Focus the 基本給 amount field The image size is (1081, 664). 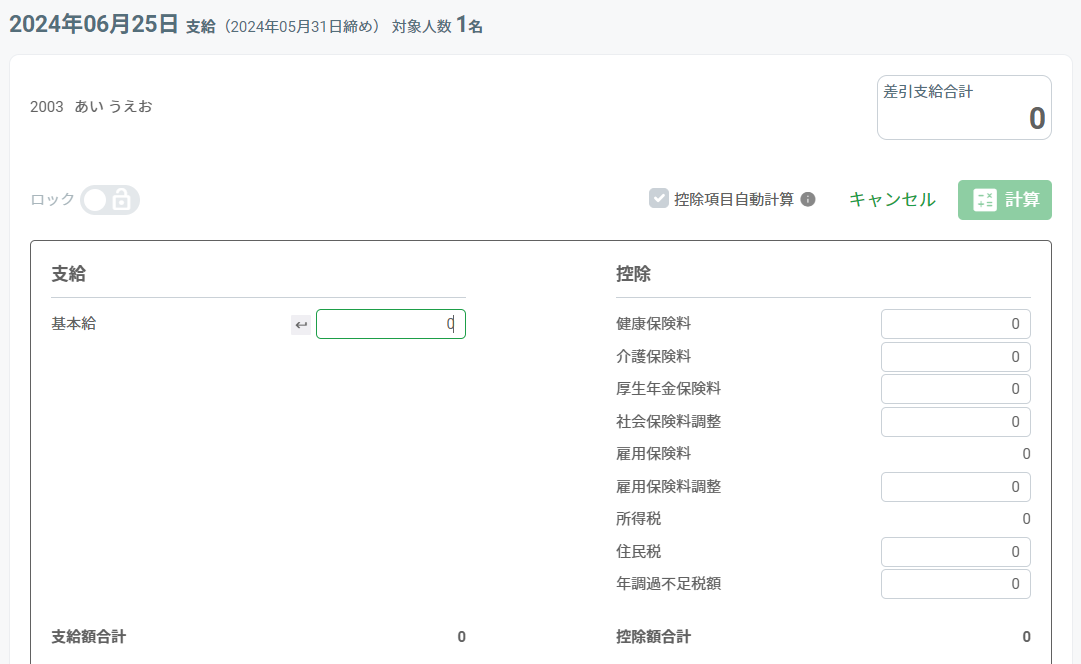[390, 324]
